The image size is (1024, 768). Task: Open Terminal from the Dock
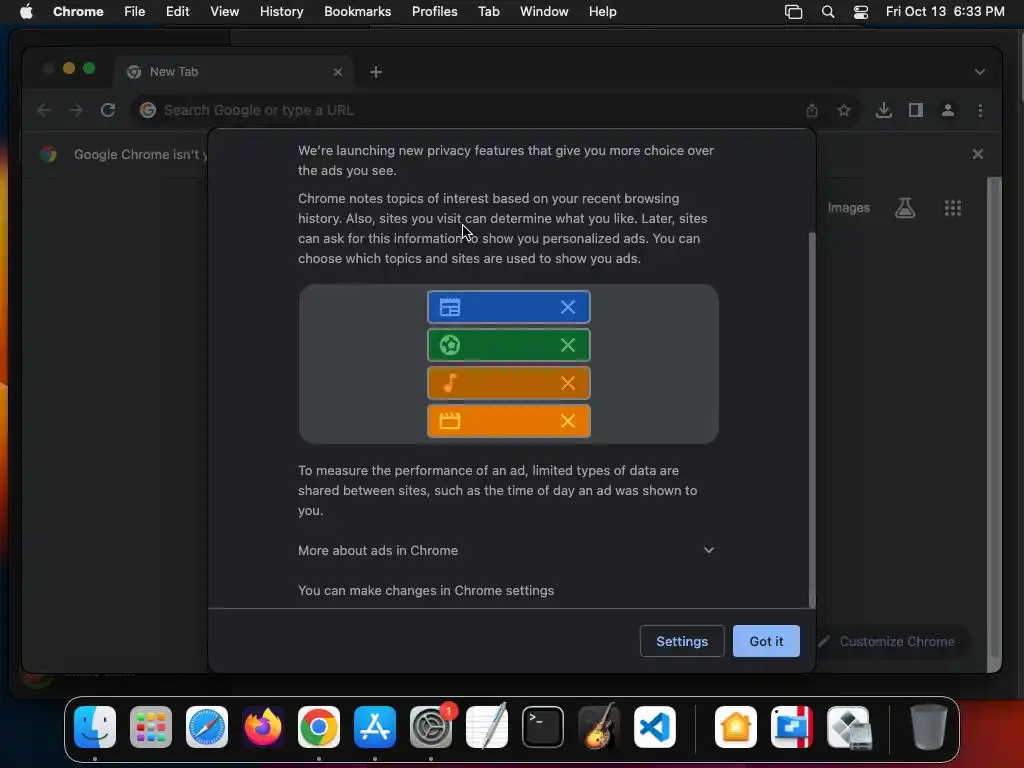tap(543, 727)
